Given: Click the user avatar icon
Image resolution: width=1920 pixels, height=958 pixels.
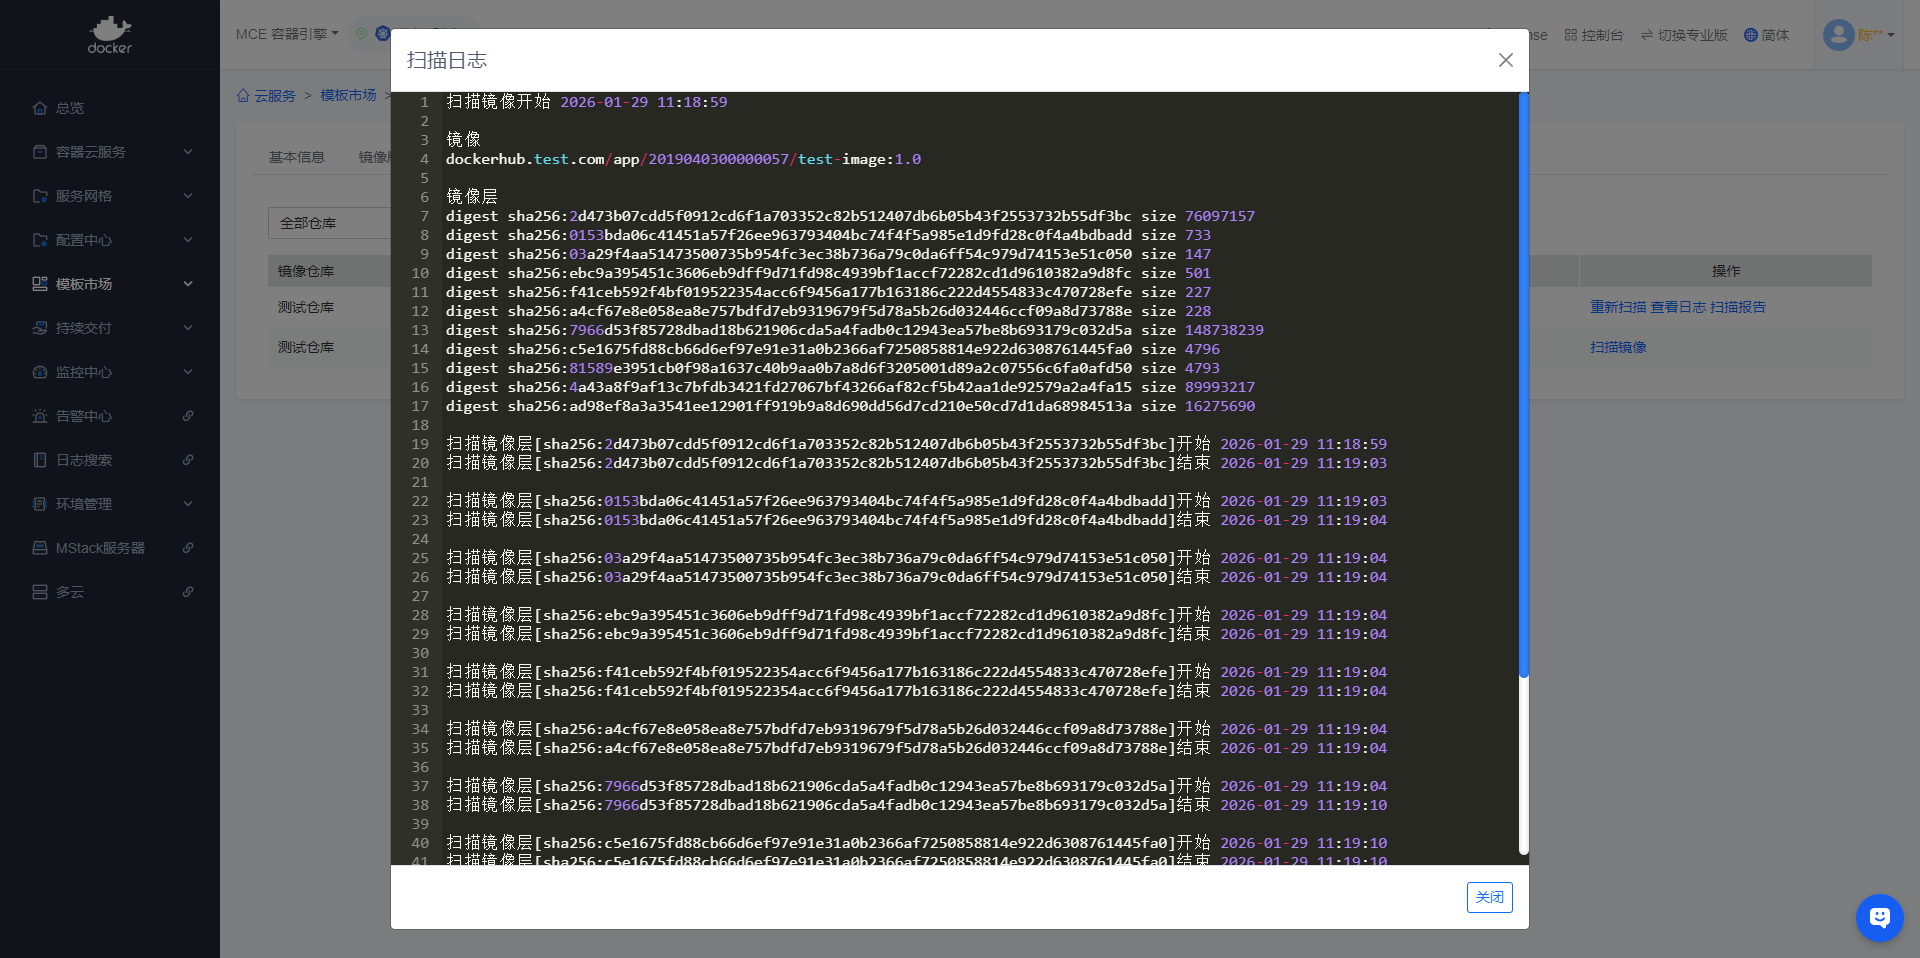Looking at the screenshot, I should (1838, 35).
